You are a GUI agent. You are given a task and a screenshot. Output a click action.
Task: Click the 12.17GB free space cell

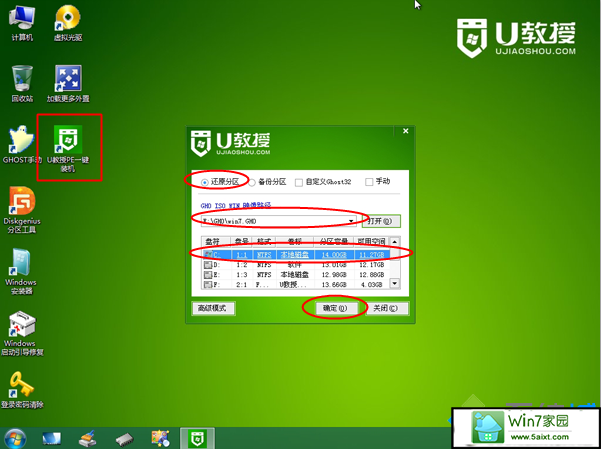tap(371, 265)
